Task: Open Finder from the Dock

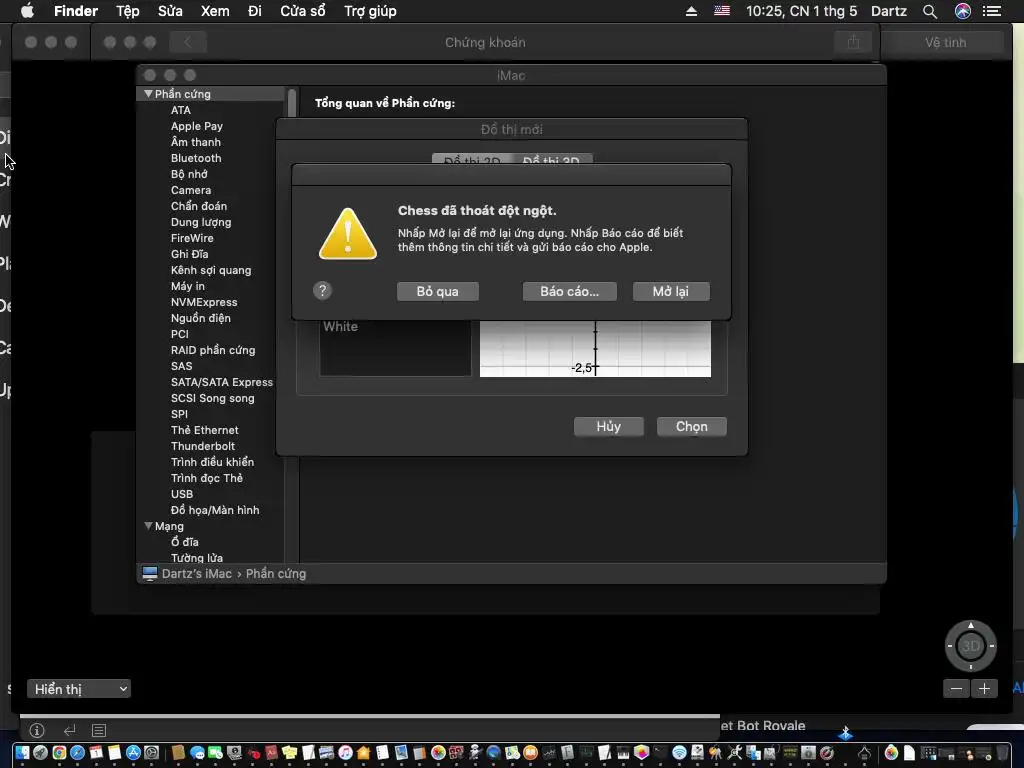Action: click(x=22, y=752)
